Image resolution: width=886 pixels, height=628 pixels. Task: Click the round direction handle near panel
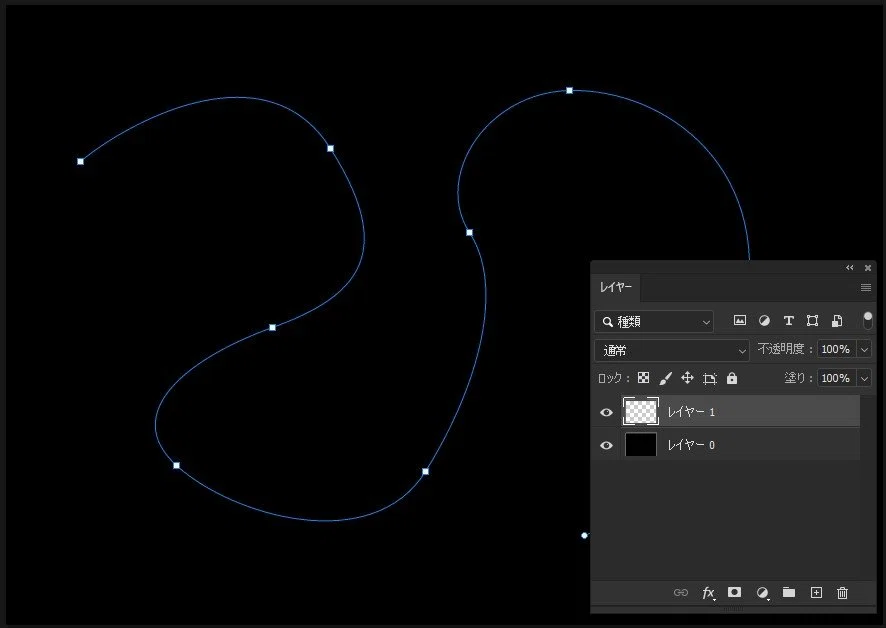point(584,535)
